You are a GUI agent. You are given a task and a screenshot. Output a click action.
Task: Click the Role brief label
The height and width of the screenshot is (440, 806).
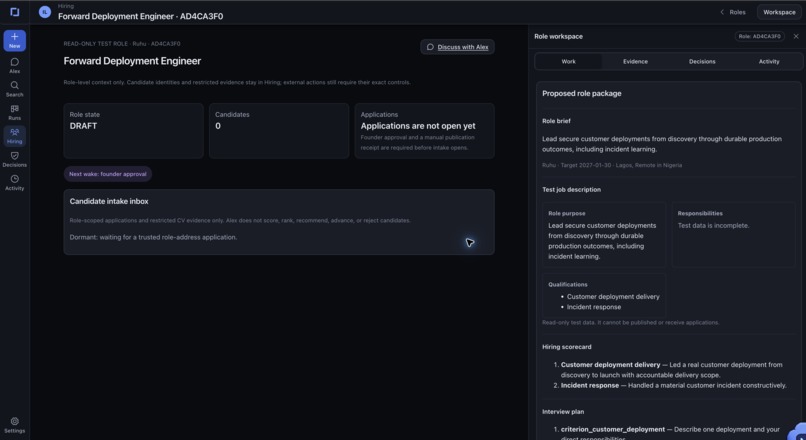point(556,121)
